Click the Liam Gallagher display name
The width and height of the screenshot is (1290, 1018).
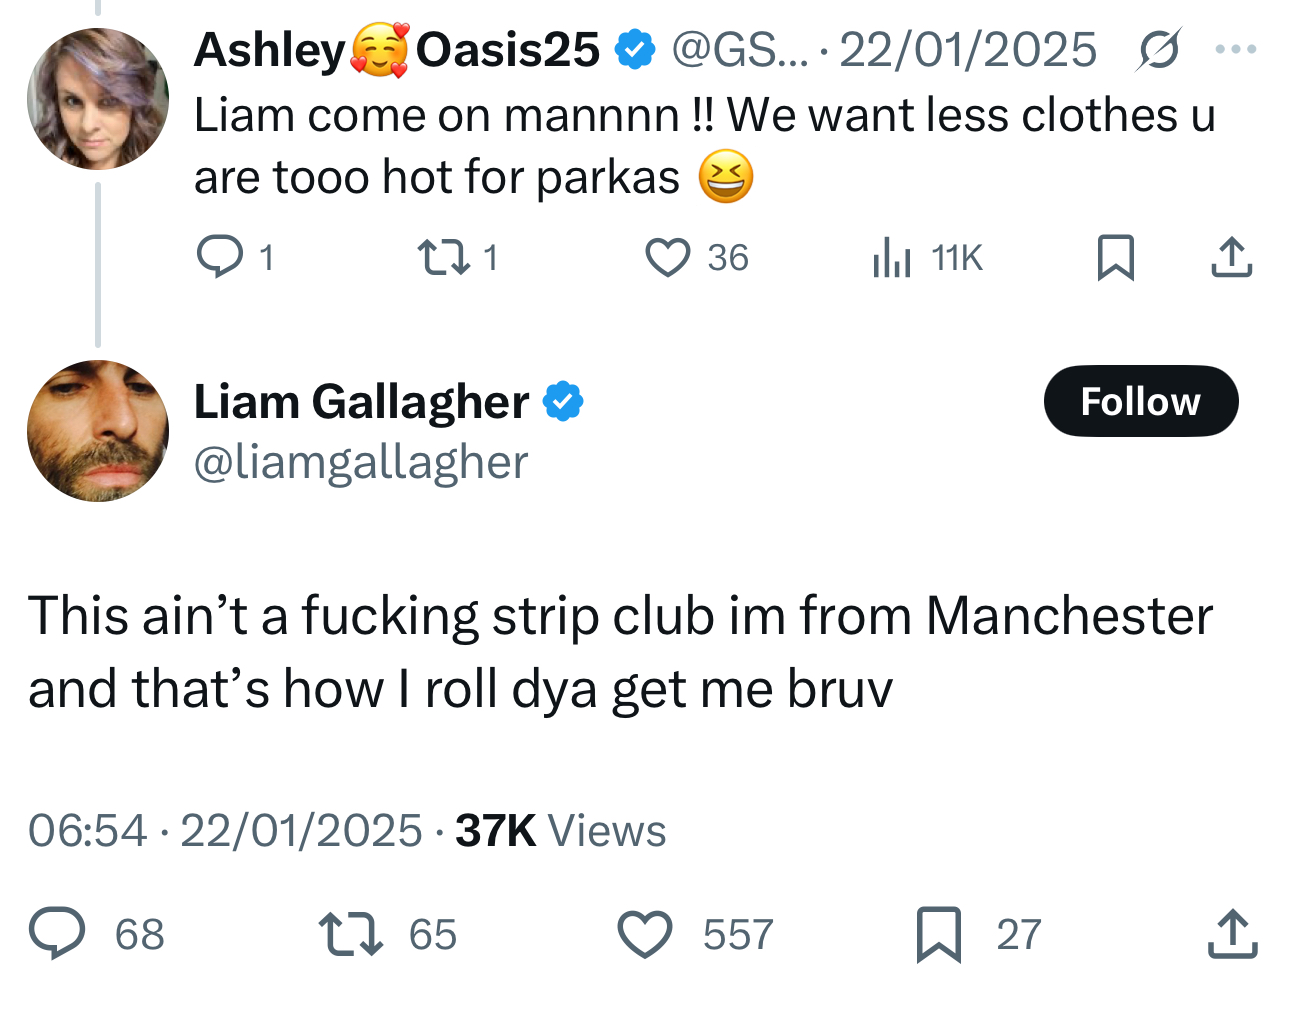(x=361, y=402)
